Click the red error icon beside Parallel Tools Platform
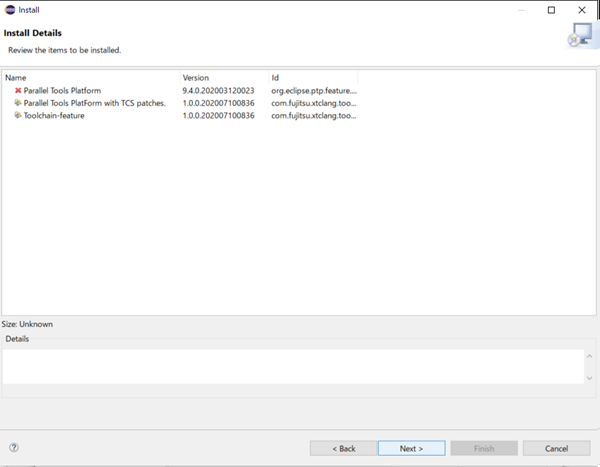Image resolution: width=600 pixels, height=467 pixels. pos(18,90)
